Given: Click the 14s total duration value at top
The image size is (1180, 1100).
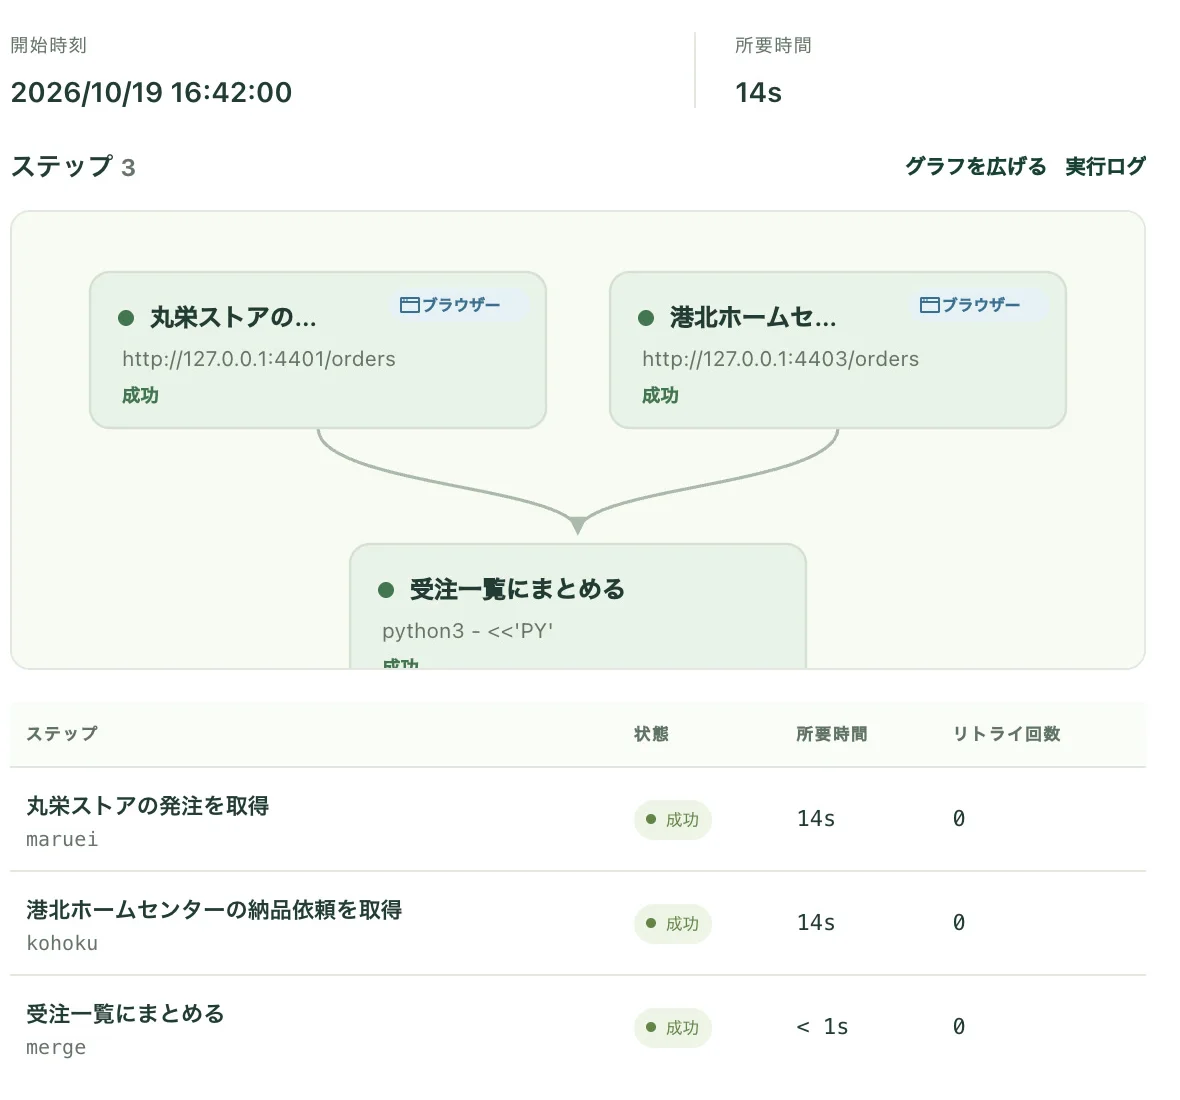Looking at the screenshot, I should 758,93.
